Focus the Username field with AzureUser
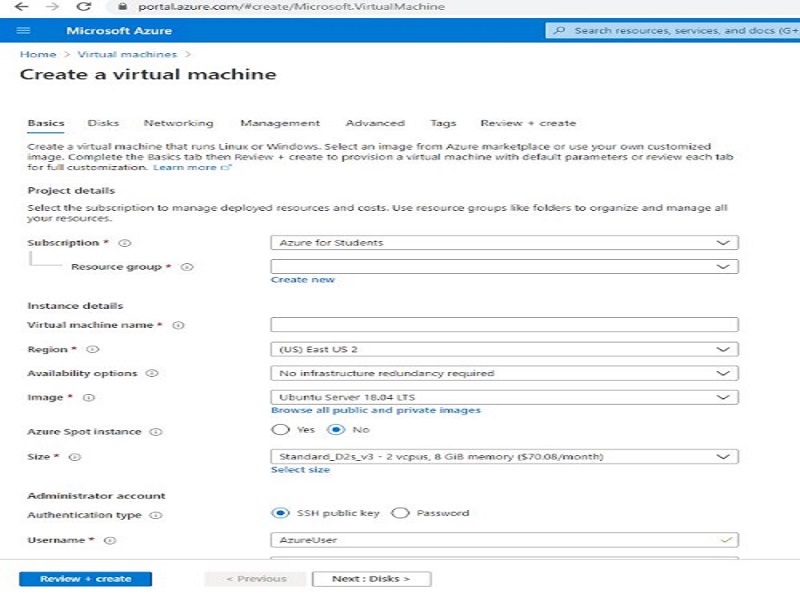Image resolution: width=800 pixels, height=600 pixels. click(x=505, y=540)
